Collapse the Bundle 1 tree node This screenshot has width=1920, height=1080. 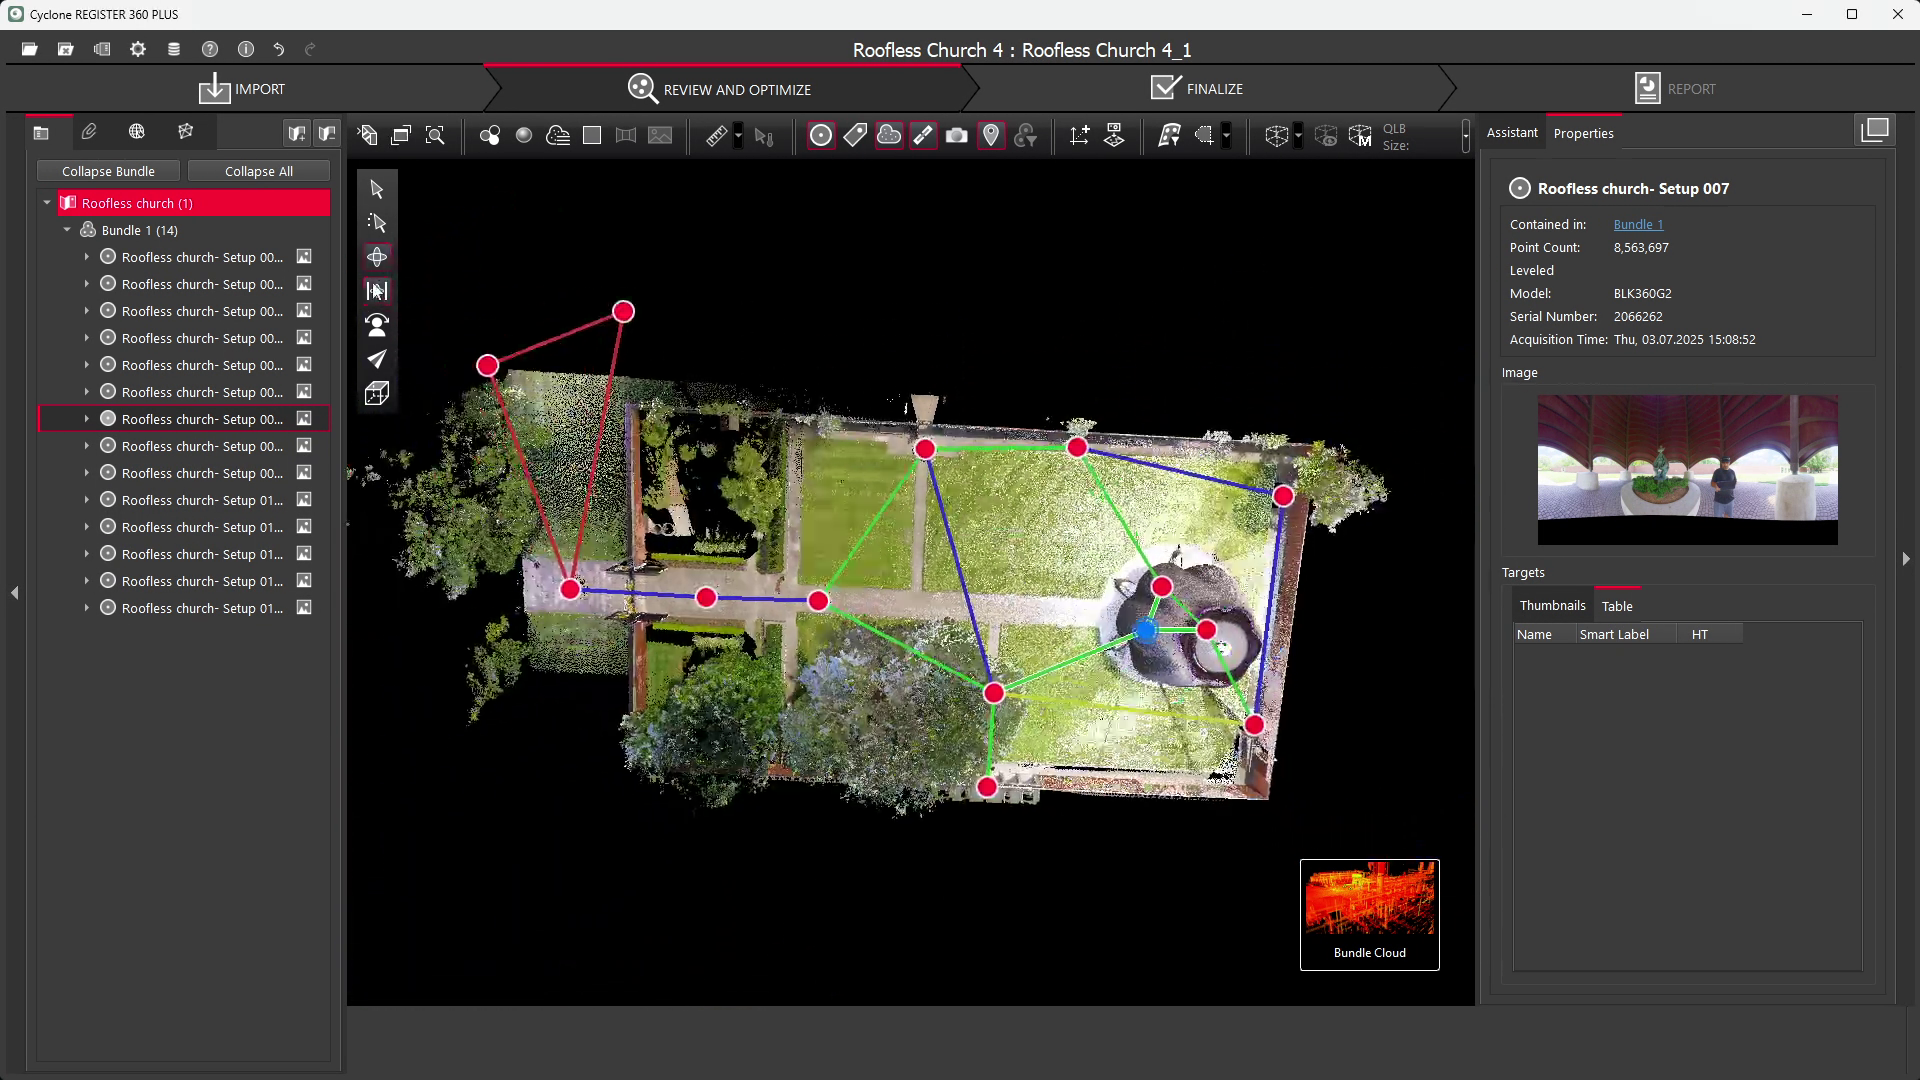(x=67, y=230)
